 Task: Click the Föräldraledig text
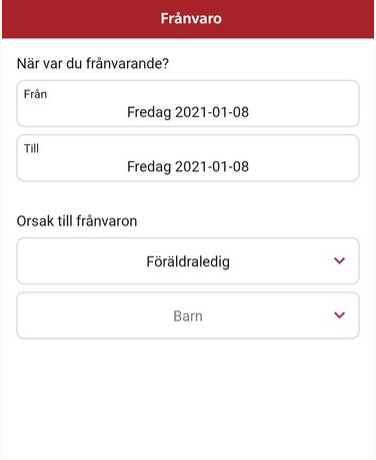point(188,262)
